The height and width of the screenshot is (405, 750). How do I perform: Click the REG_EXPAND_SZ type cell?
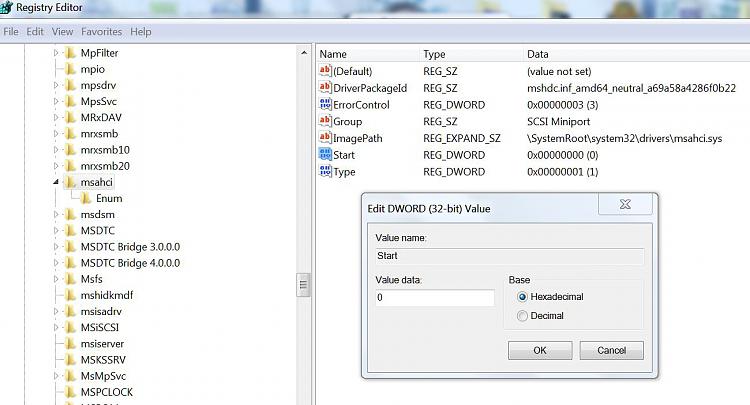click(462, 138)
